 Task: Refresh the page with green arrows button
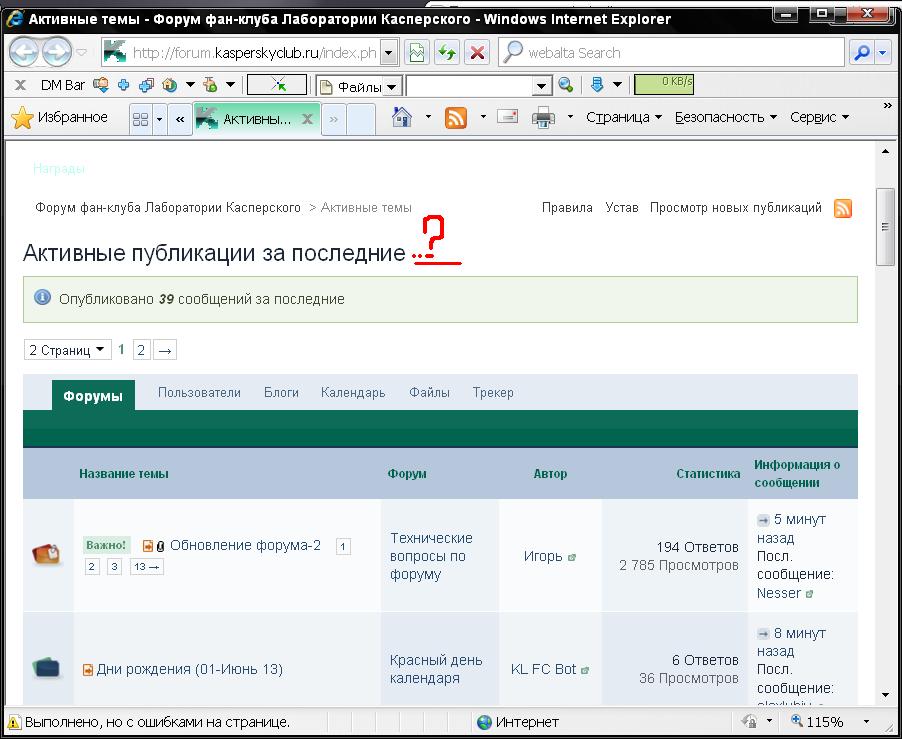click(x=447, y=53)
